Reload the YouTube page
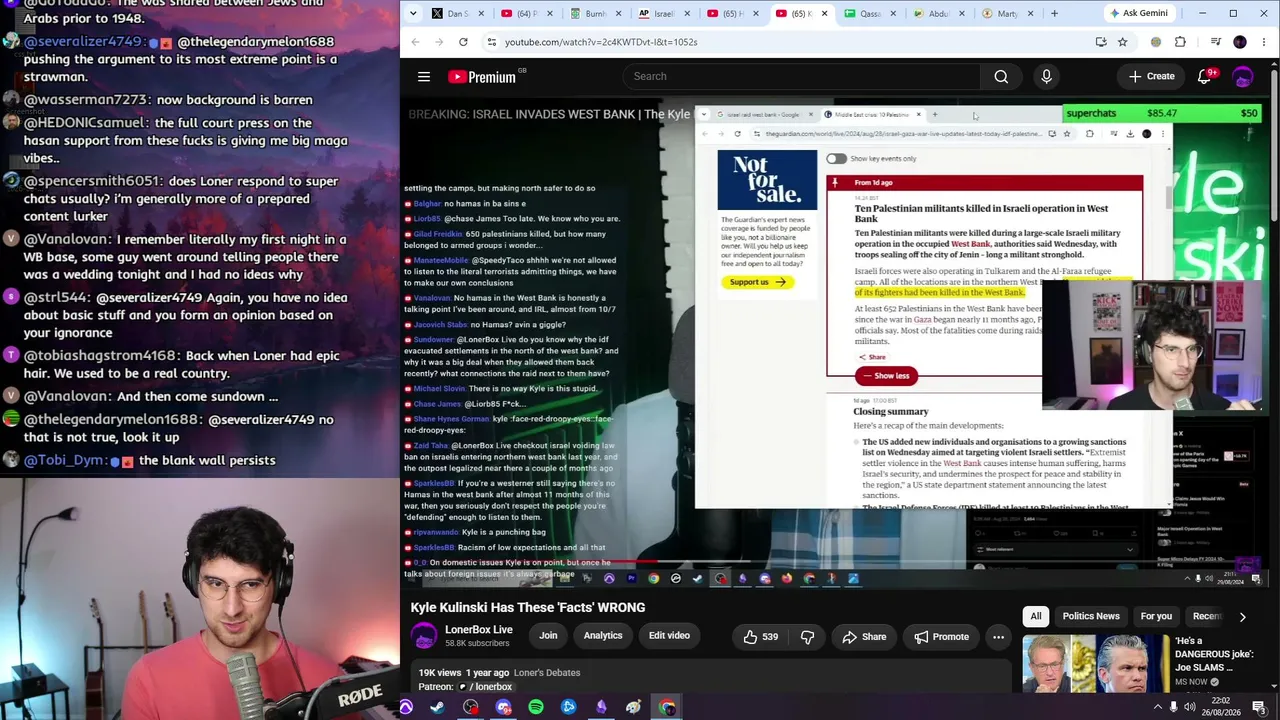Screen dimensions: 1280x720 [463, 42]
